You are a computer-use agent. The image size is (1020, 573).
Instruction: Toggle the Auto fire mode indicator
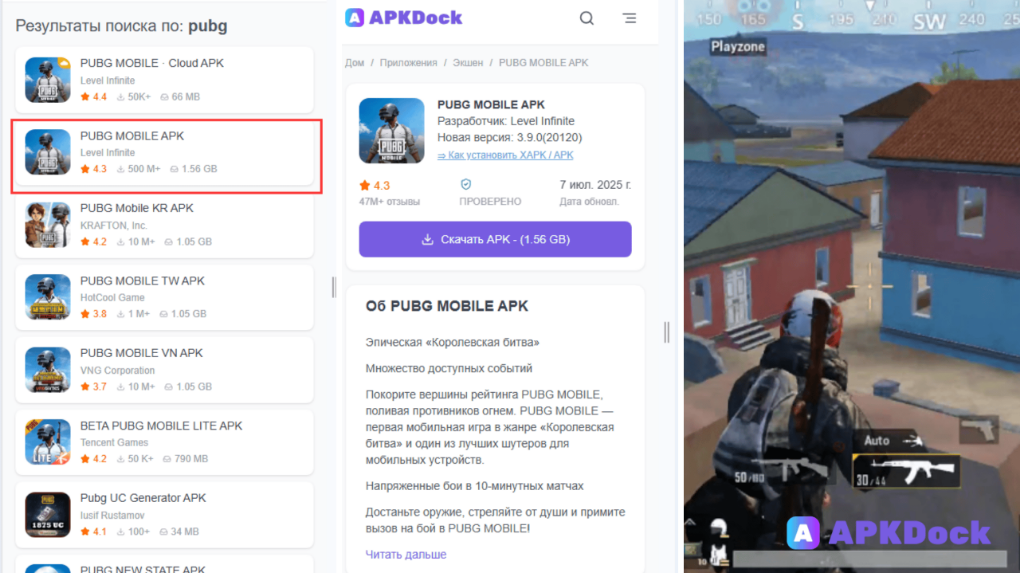coord(892,441)
